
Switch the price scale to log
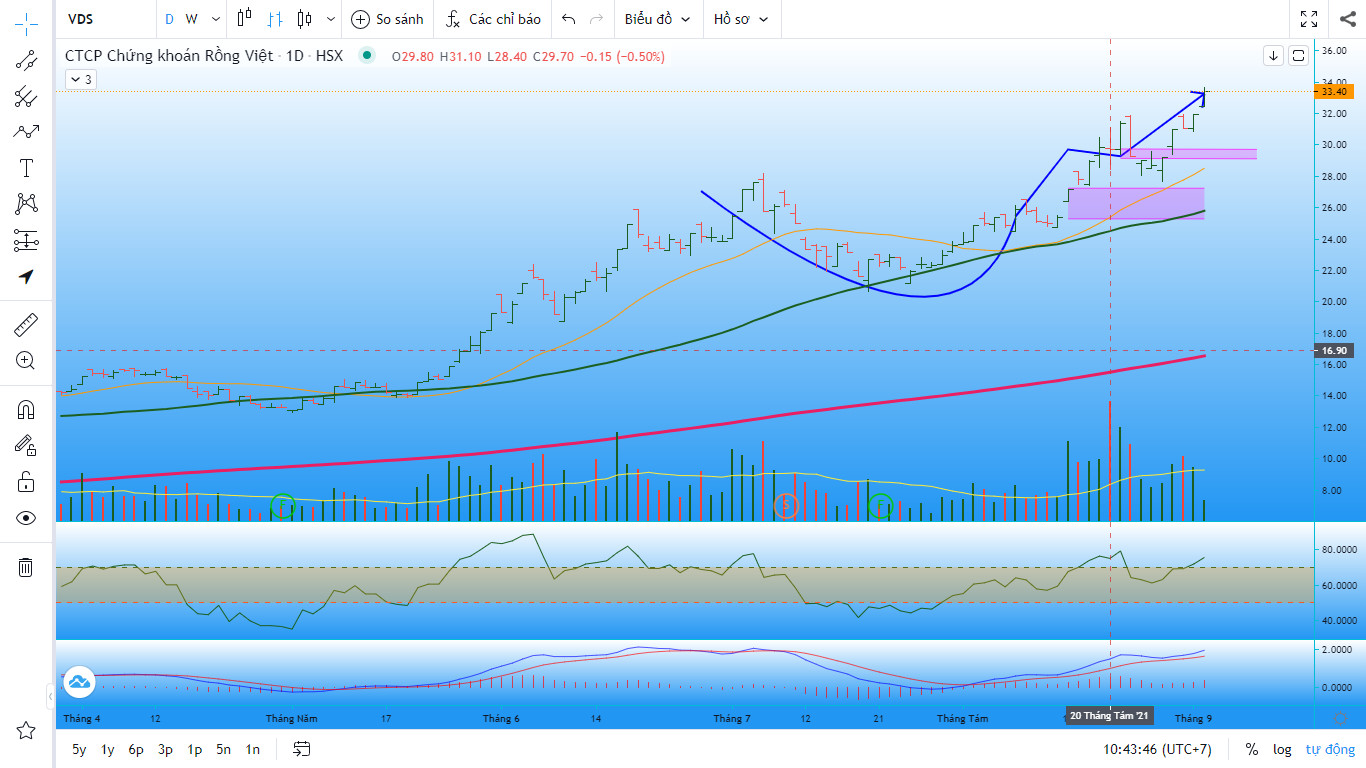coord(1282,749)
